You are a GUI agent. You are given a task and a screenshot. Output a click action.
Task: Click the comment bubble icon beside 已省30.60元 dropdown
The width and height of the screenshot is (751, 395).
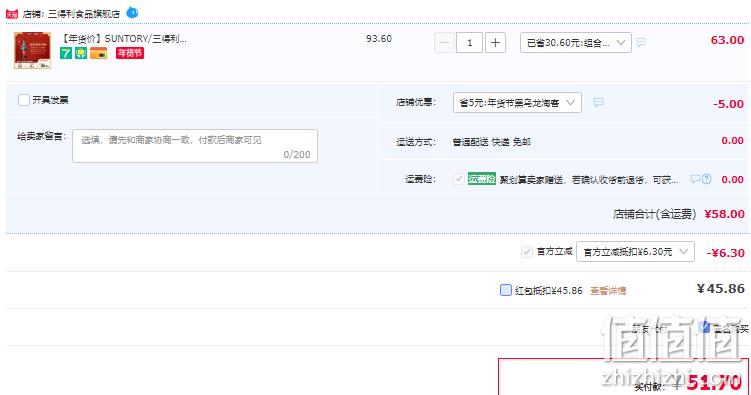(x=641, y=43)
